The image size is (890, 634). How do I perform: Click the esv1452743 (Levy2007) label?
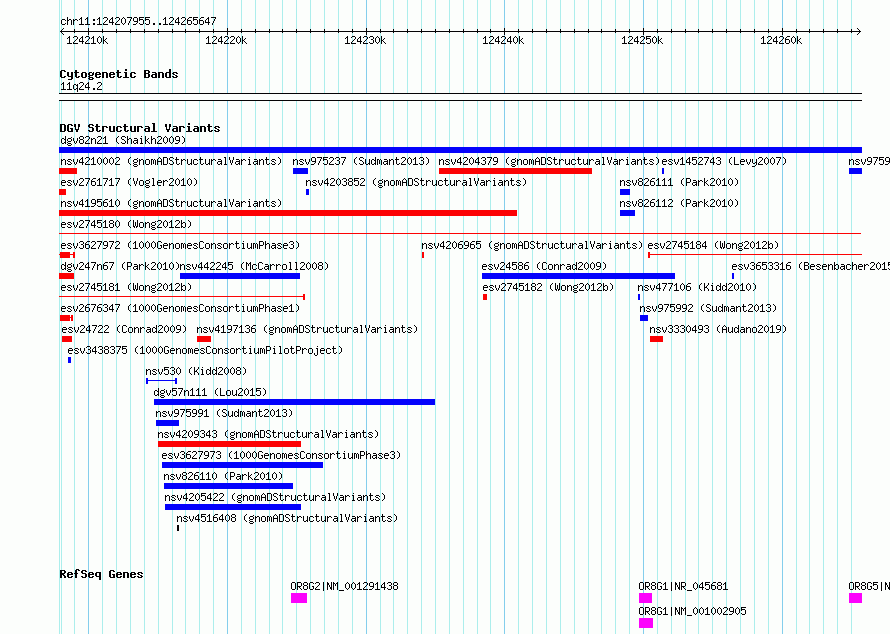point(724,161)
